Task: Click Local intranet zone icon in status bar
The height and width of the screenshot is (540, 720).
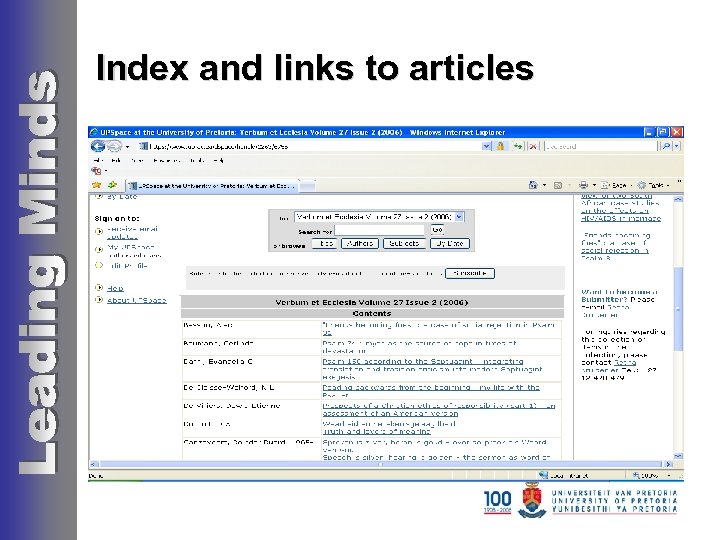Action: coord(543,475)
